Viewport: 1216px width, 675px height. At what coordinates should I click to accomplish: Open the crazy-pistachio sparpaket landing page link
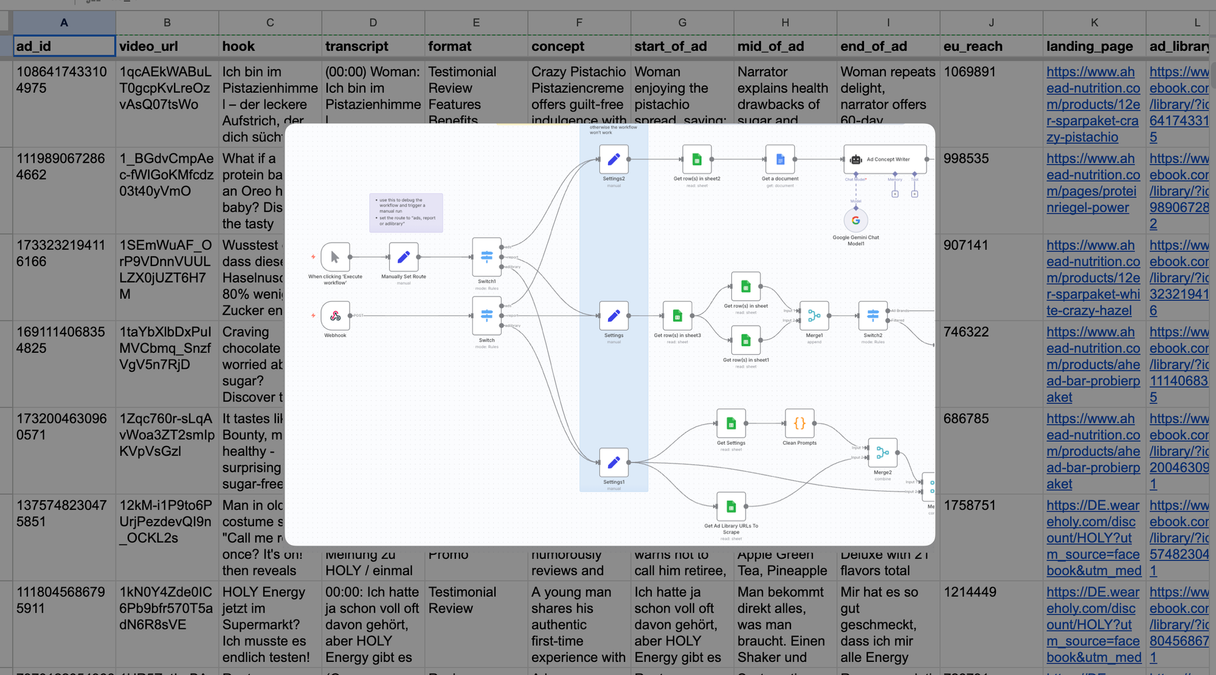click(1093, 104)
